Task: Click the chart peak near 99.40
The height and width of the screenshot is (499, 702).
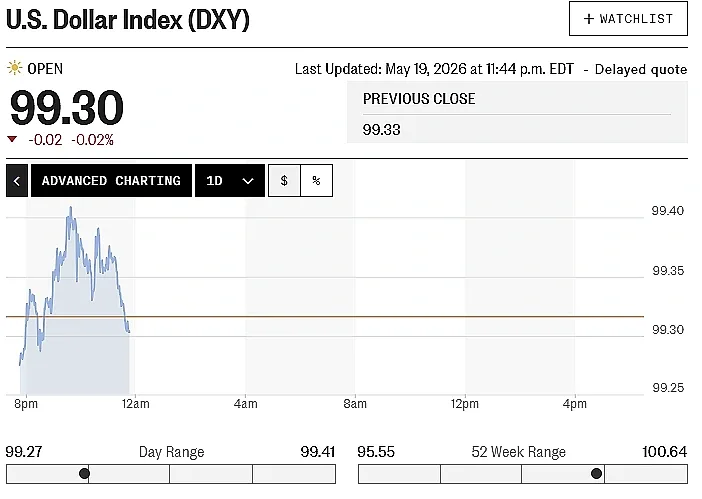Action: (70, 209)
